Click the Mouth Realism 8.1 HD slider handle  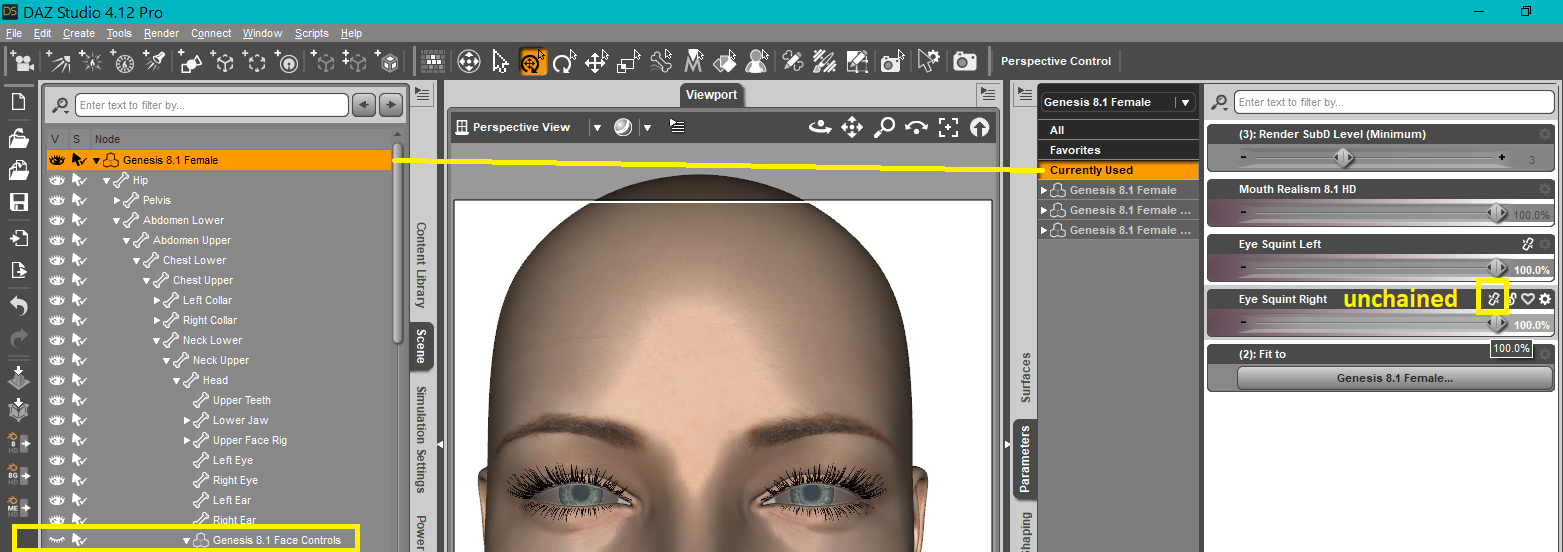1496,212
